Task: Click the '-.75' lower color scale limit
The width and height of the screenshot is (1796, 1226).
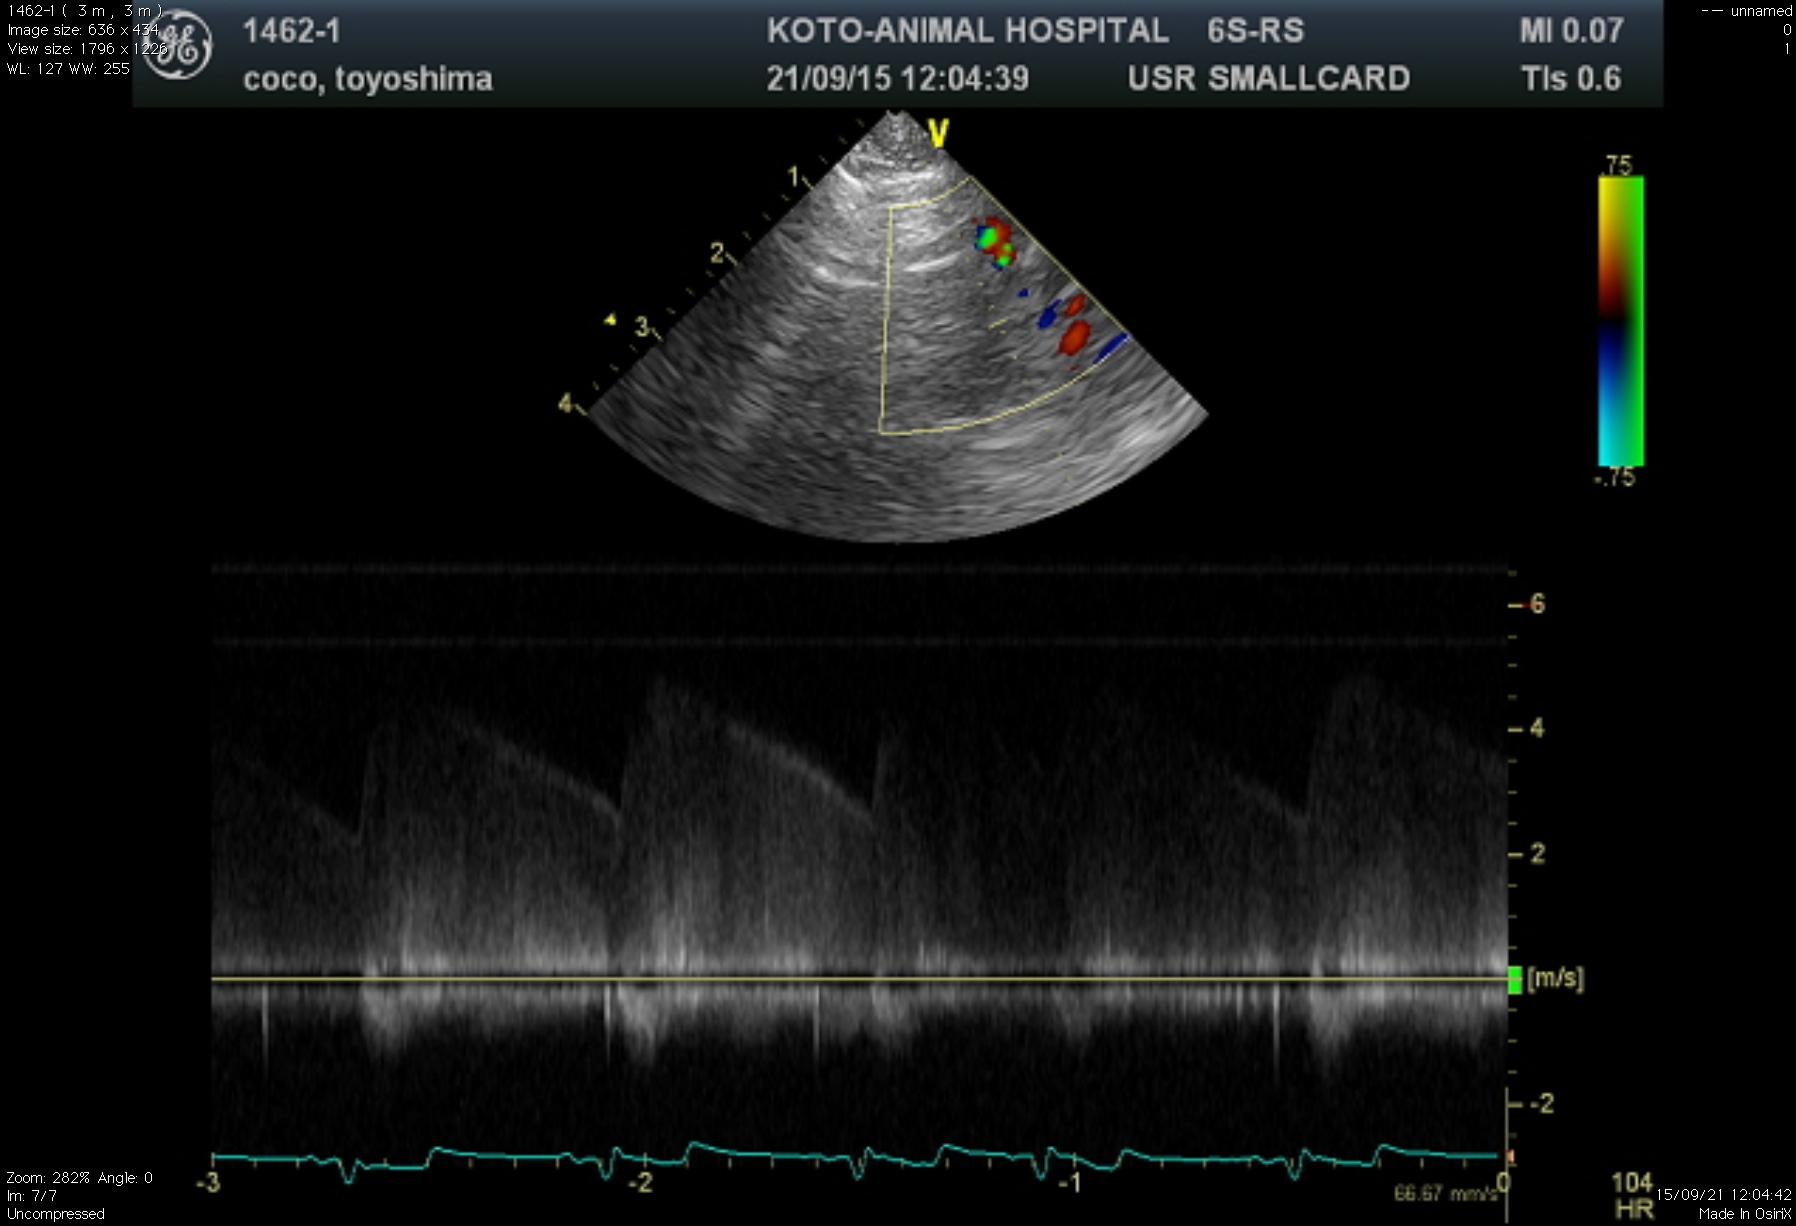Action: (1616, 477)
